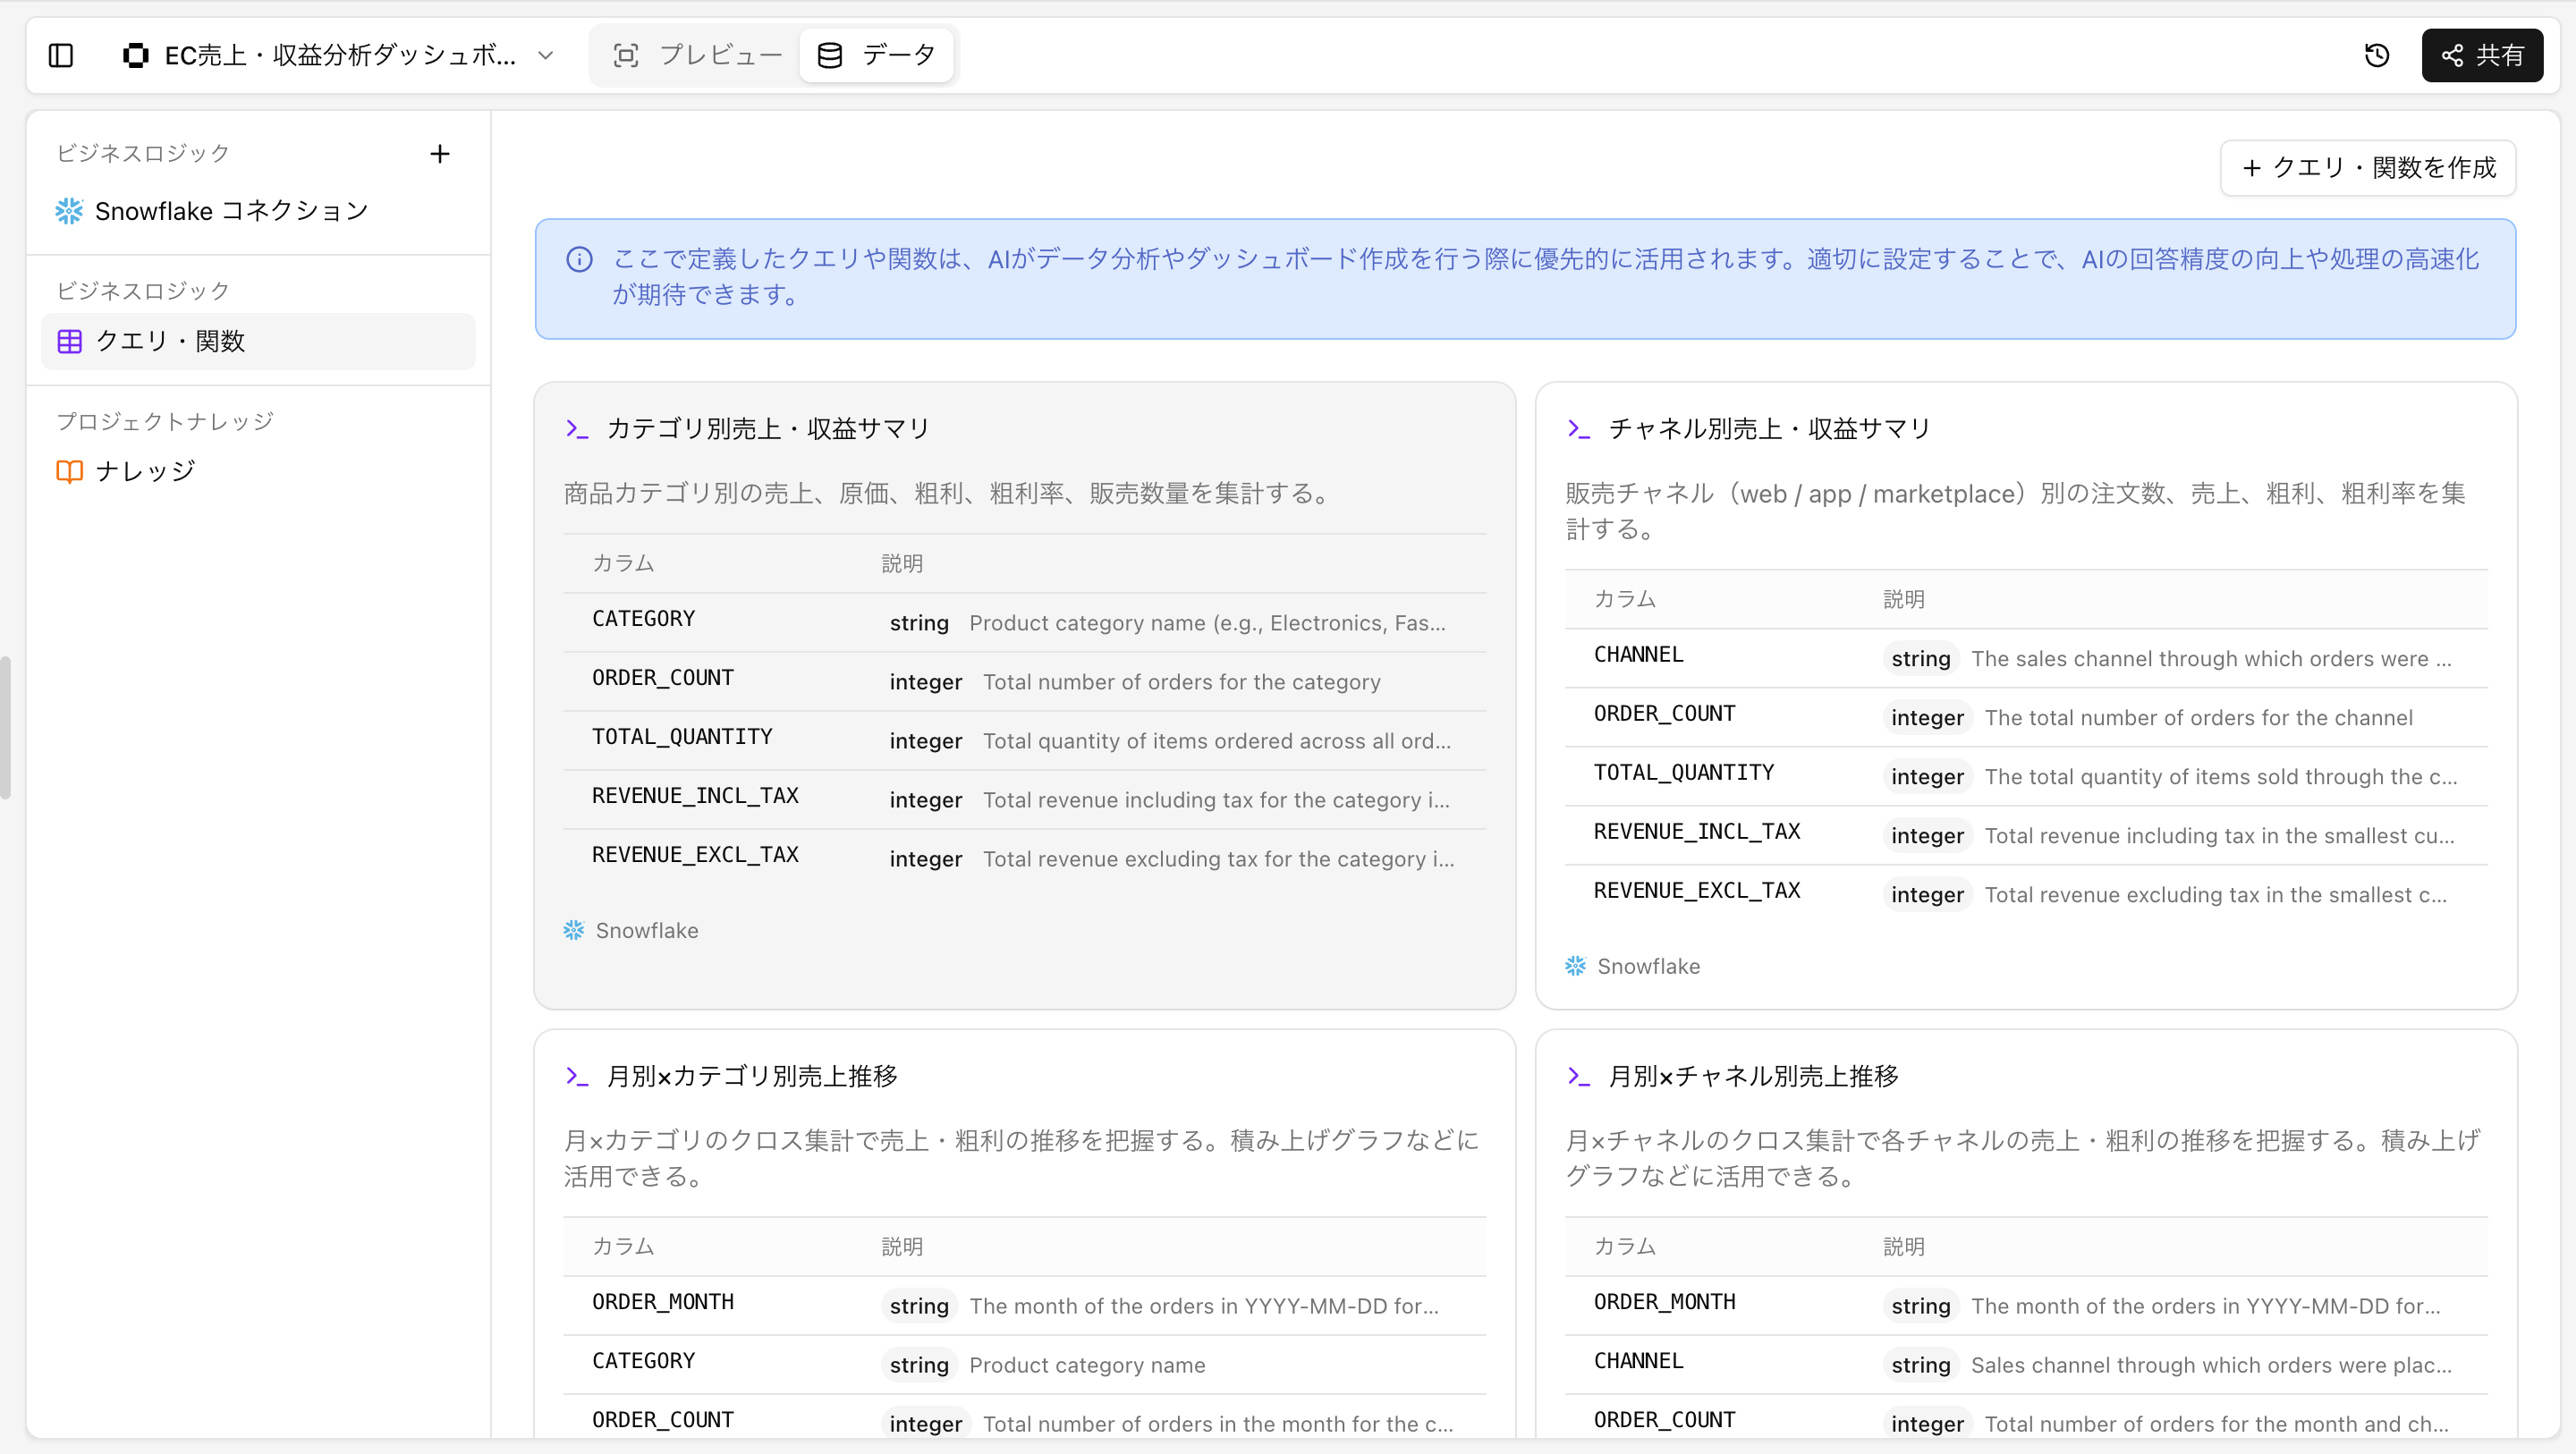Open ナレッジ in the sidebar
The image size is (2576, 1454).
pyautogui.click(x=145, y=471)
